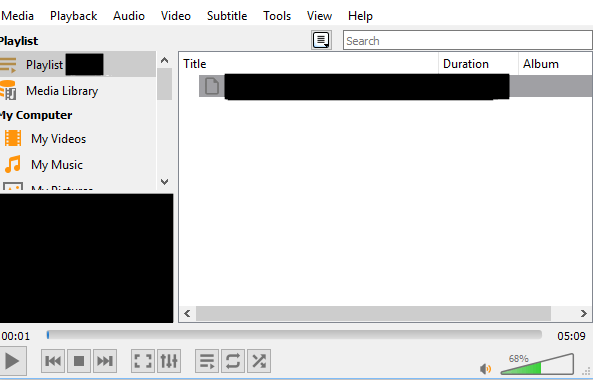Click playlist horizontal scroll right arrow
This screenshot has width=593, height=380.
(584, 313)
